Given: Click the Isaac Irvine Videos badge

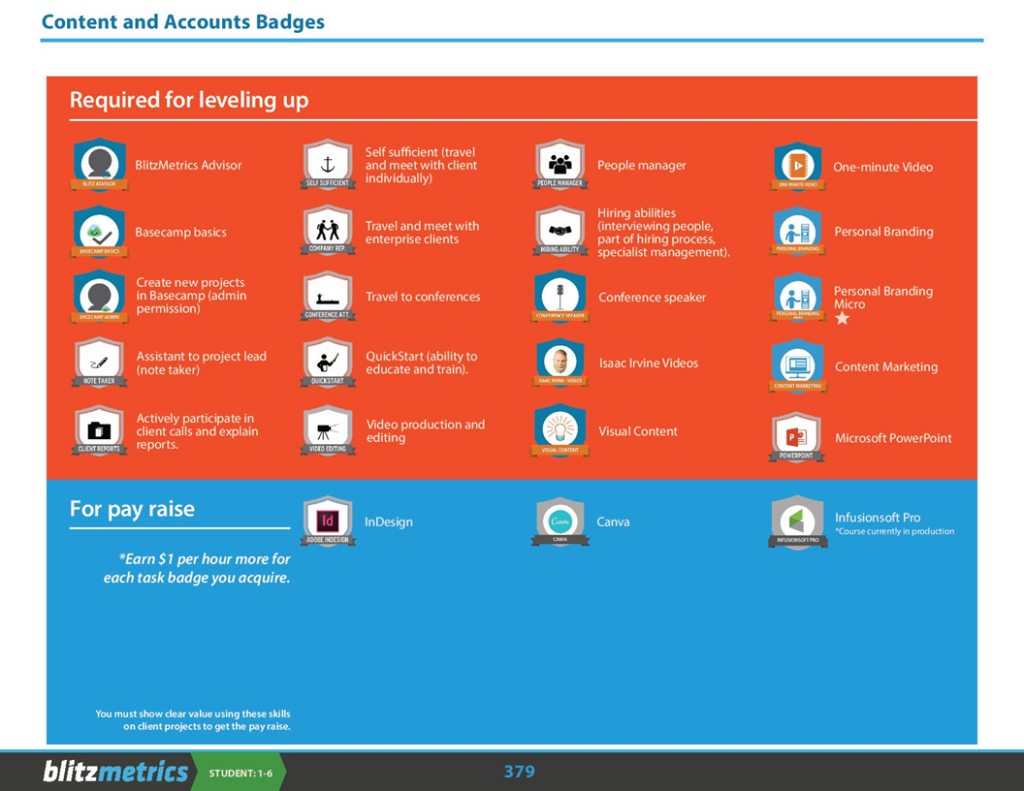Looking at the screenshot, I should click(x=560, y=363).
